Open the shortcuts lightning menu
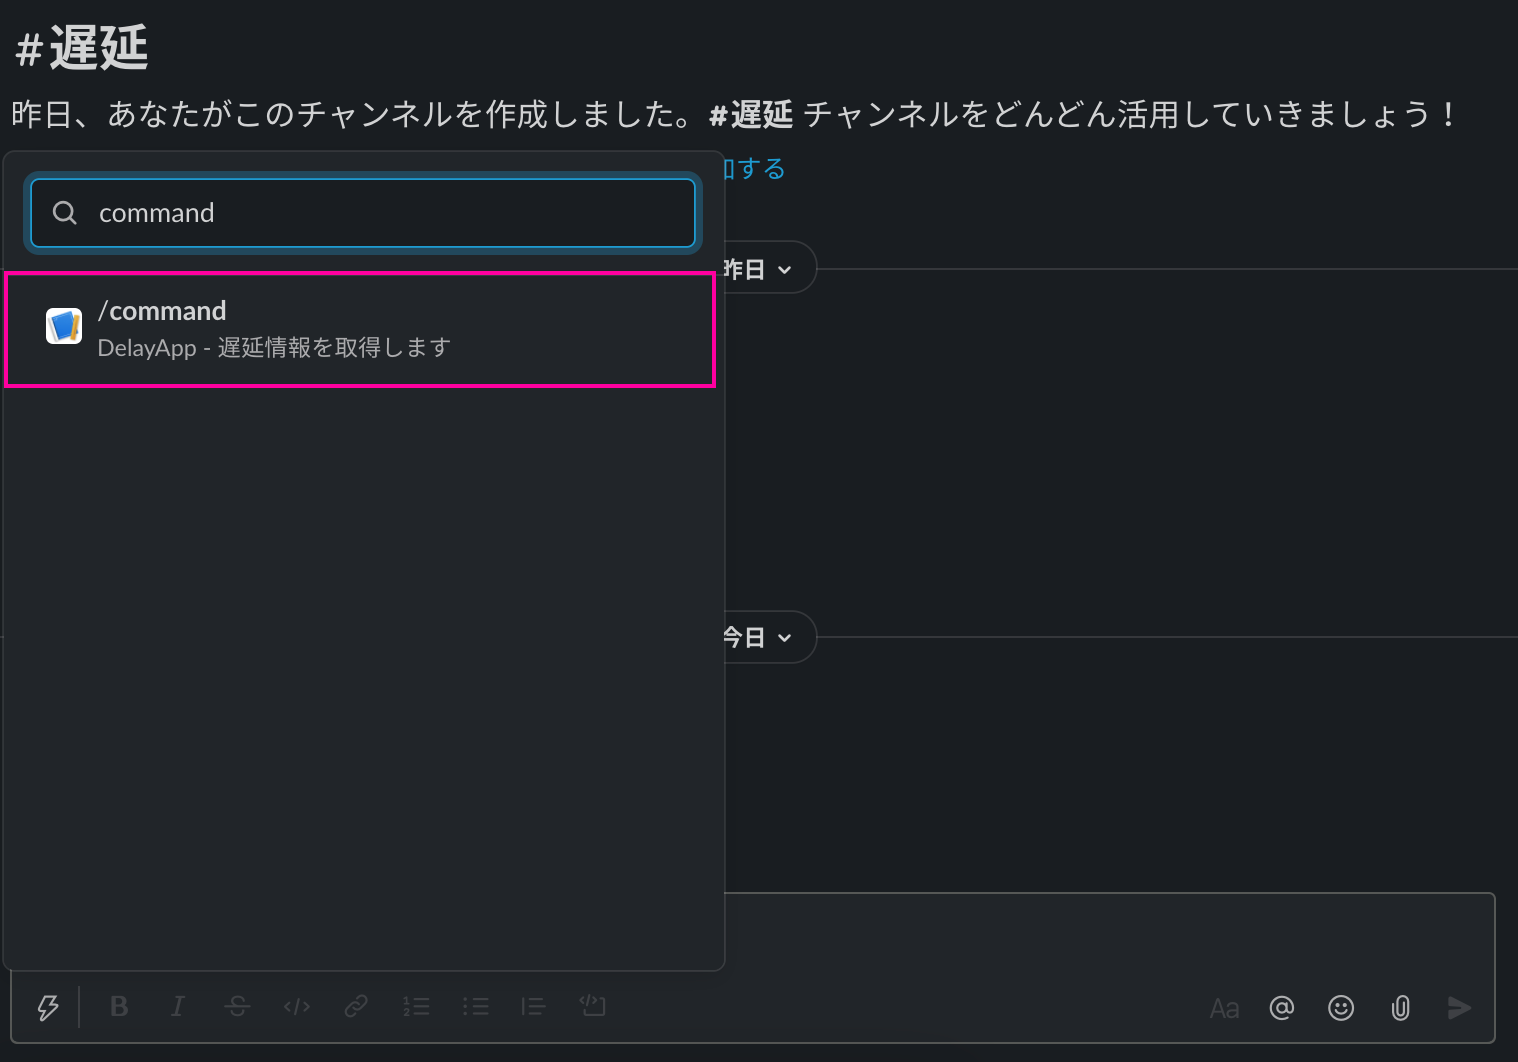The image size is (1518, 1062). (x=47, y=1007)
